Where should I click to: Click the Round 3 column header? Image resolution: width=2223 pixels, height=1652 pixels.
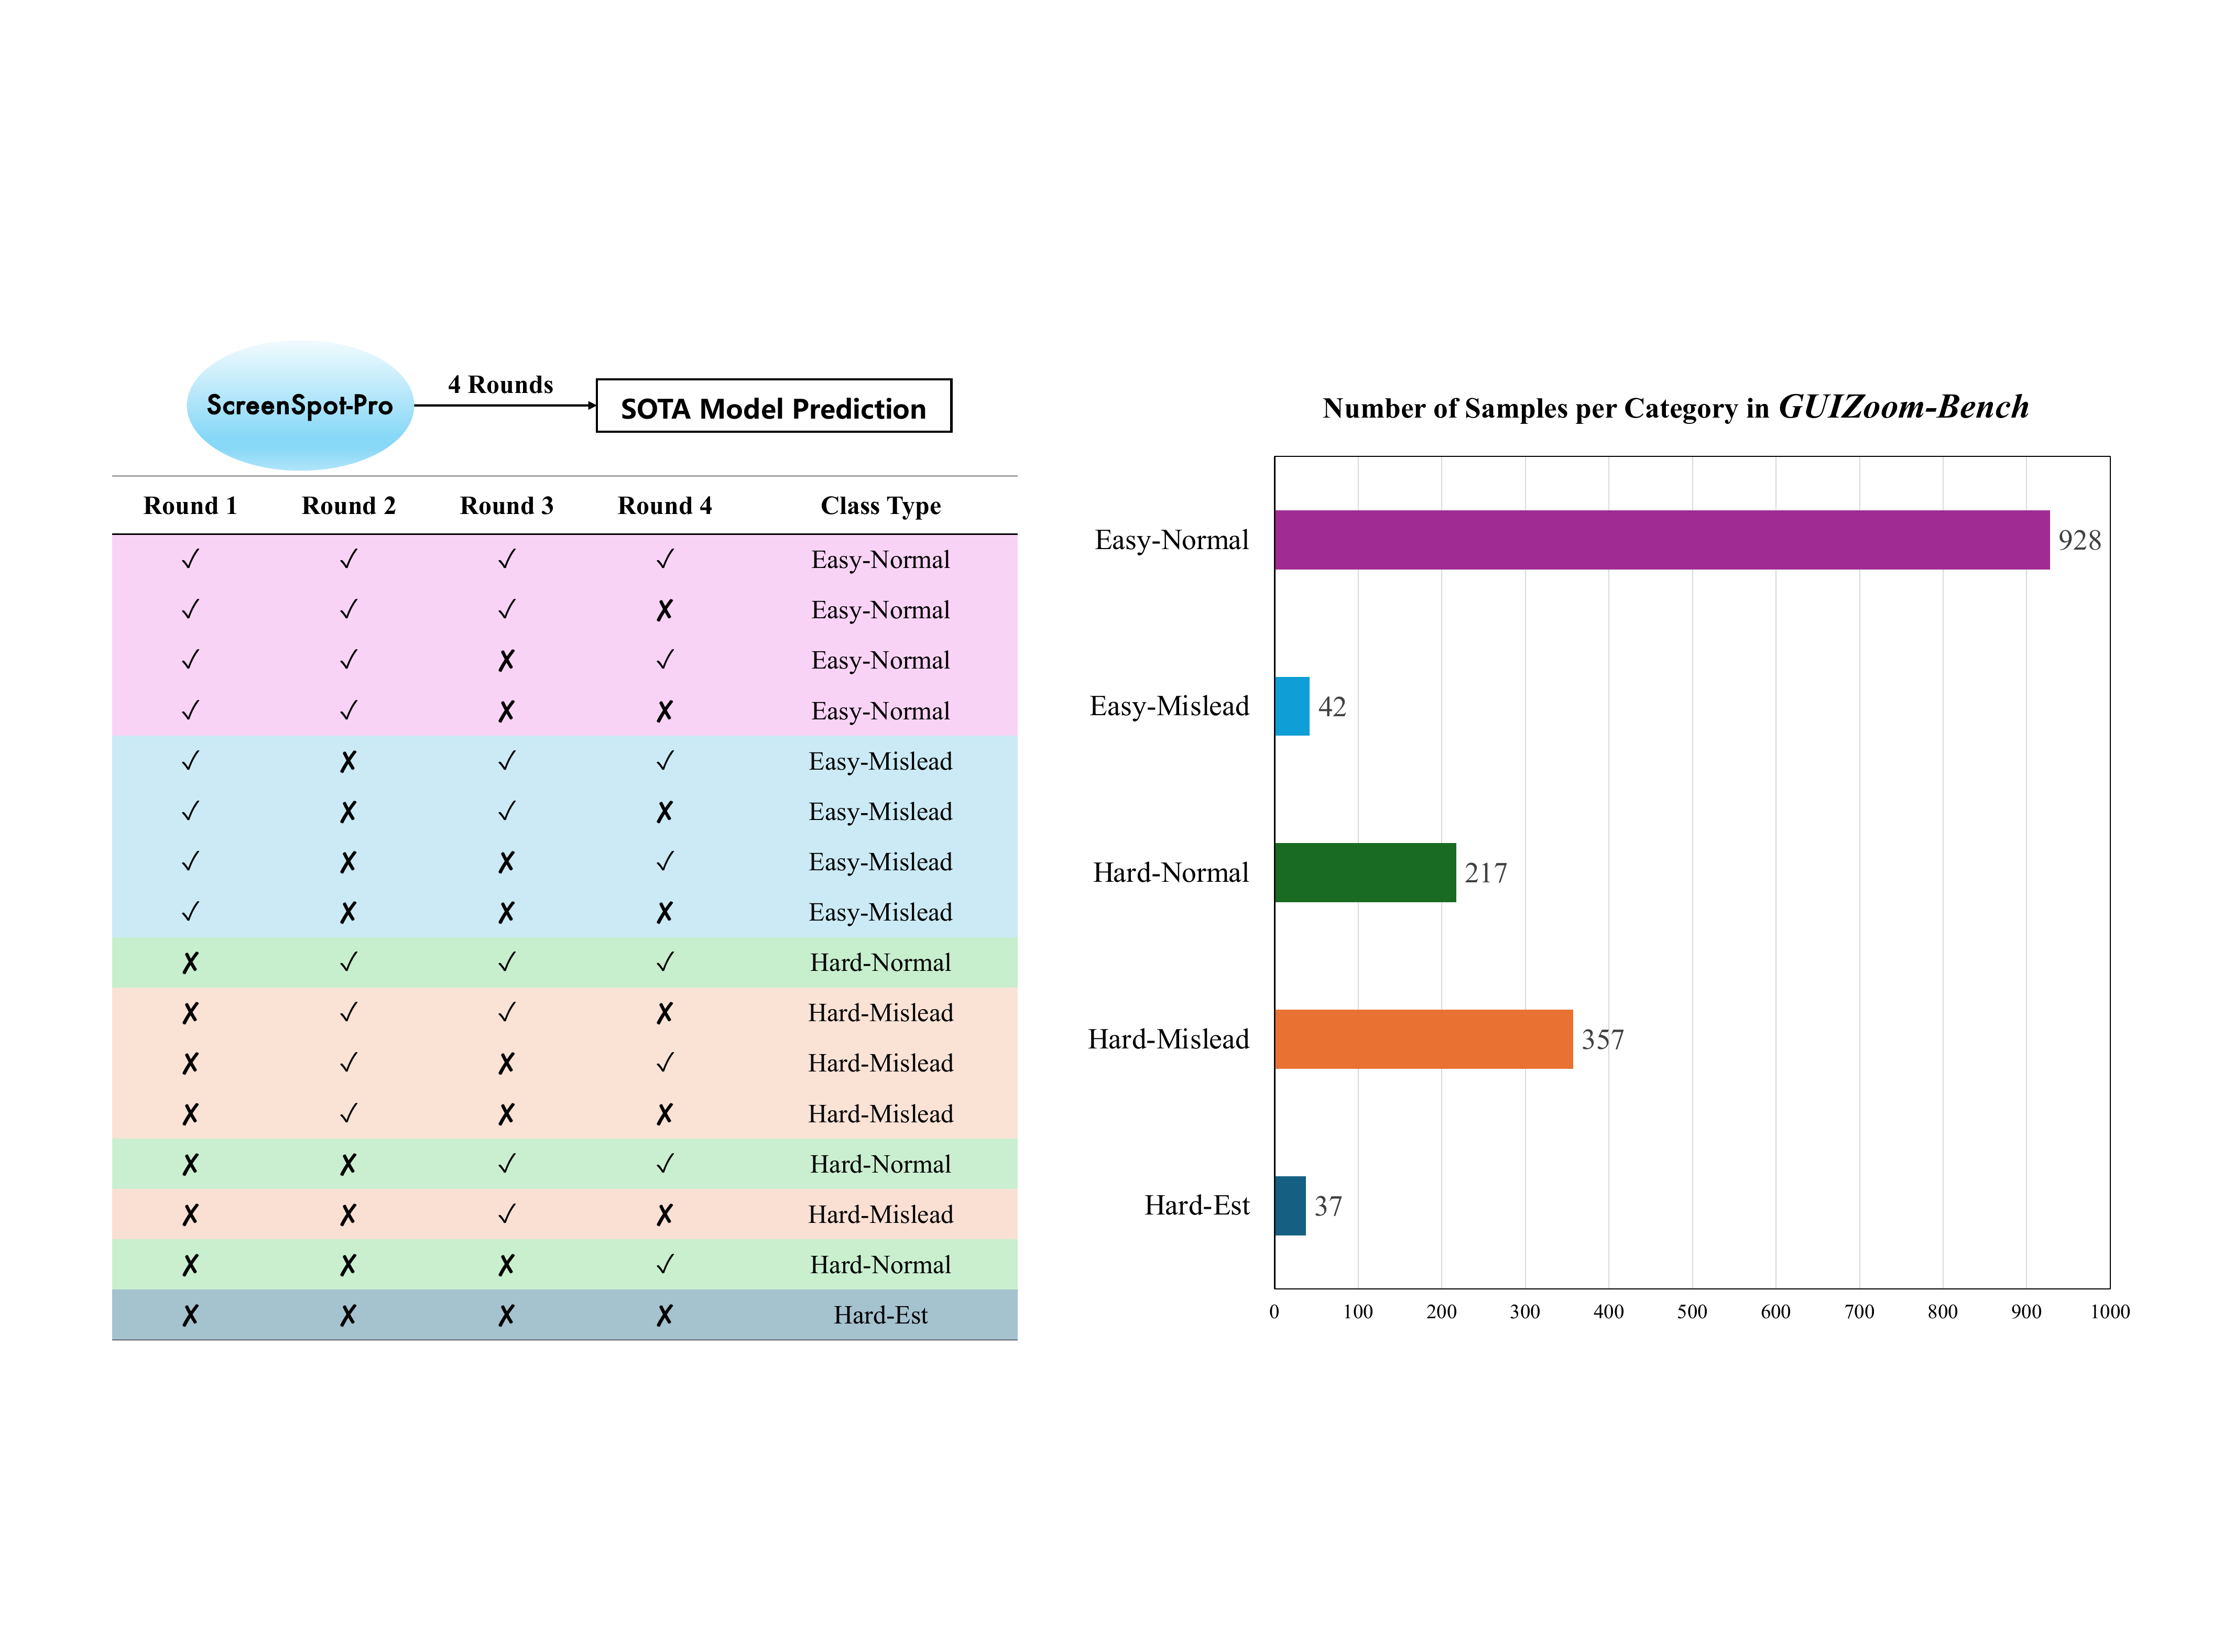tap(506, 506)
